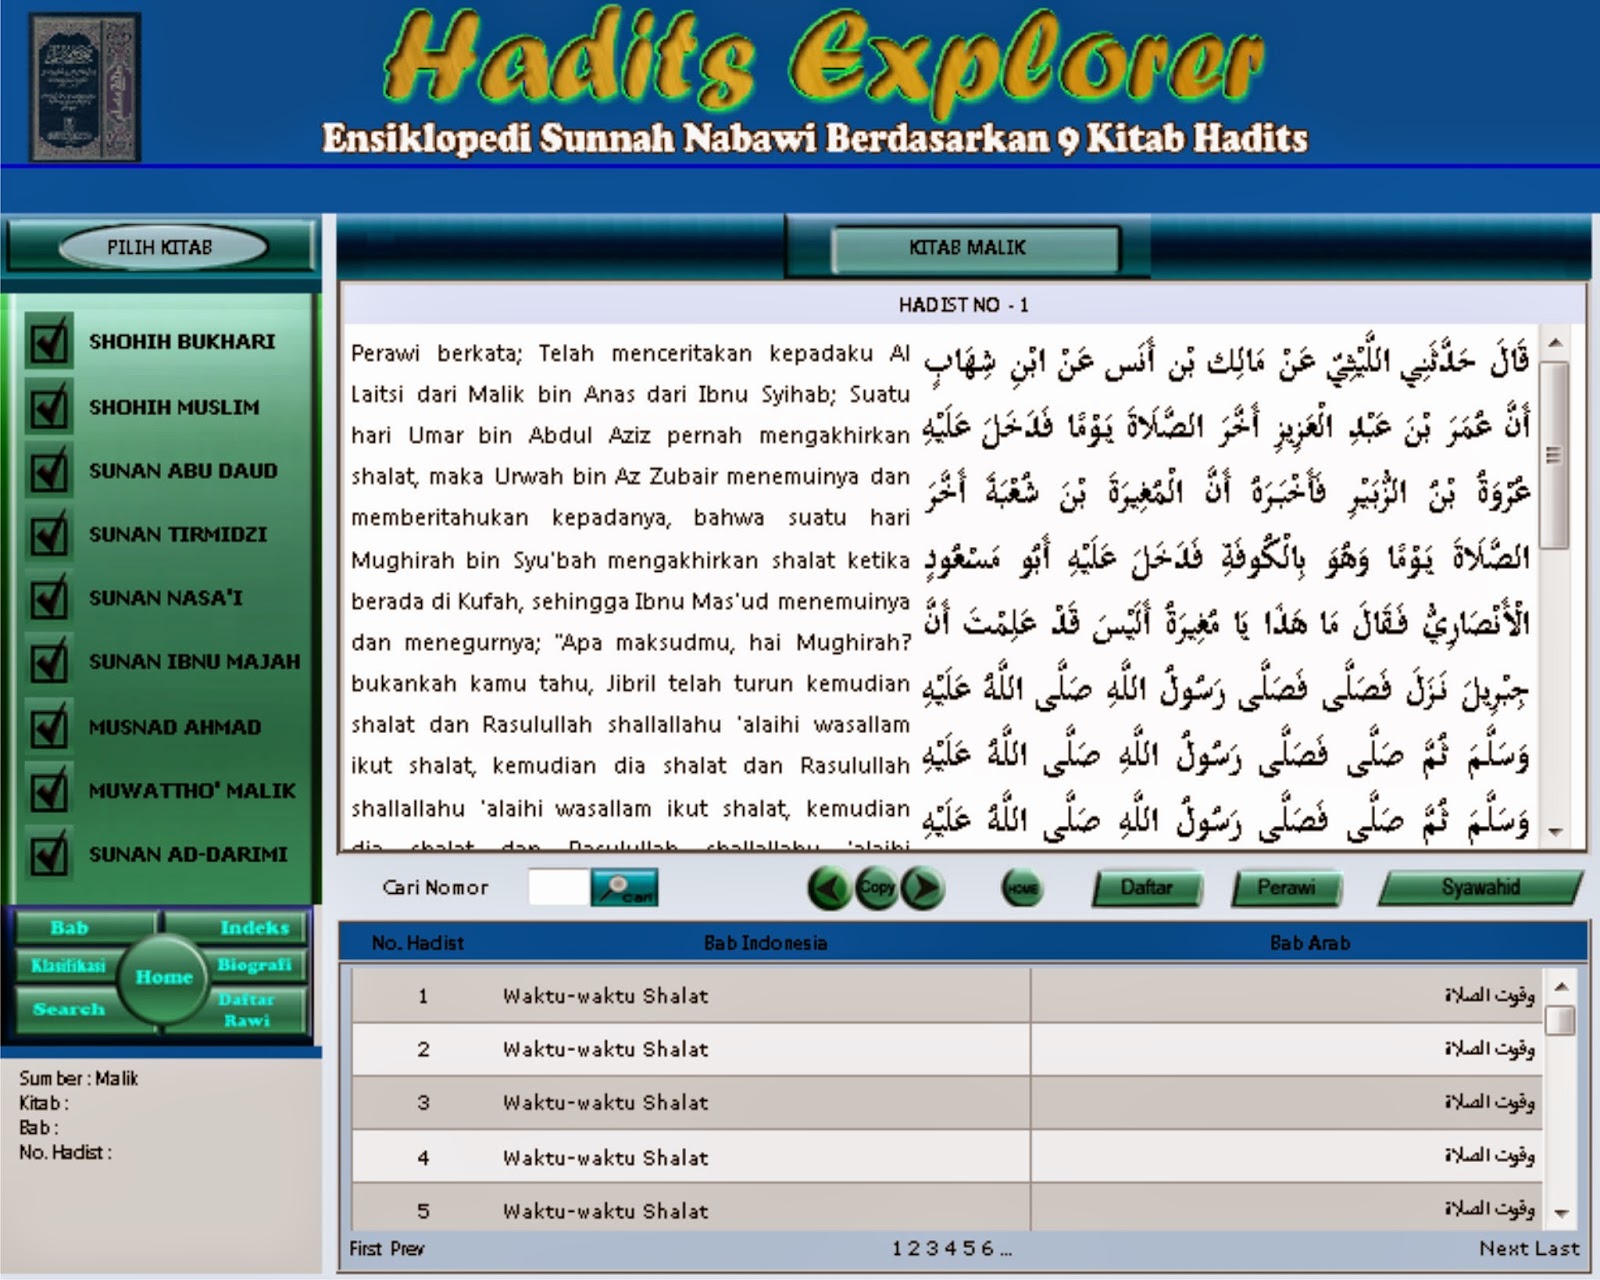
Task: Click the round Home icon
Action: [1023, 888]
